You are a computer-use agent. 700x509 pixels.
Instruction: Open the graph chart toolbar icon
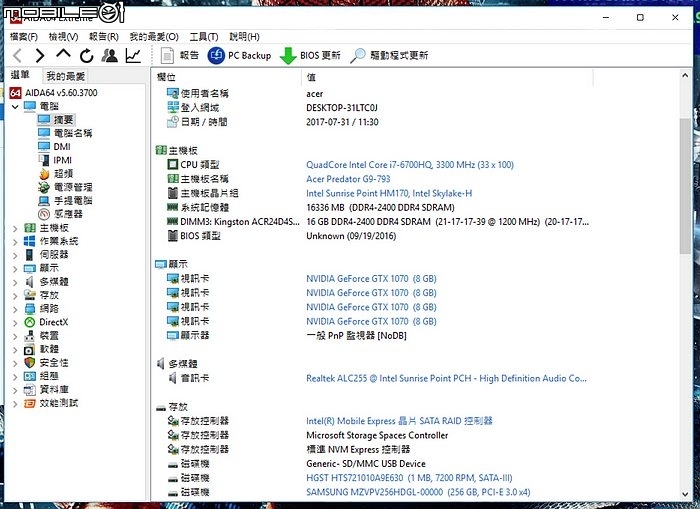[x=133, y=55]
